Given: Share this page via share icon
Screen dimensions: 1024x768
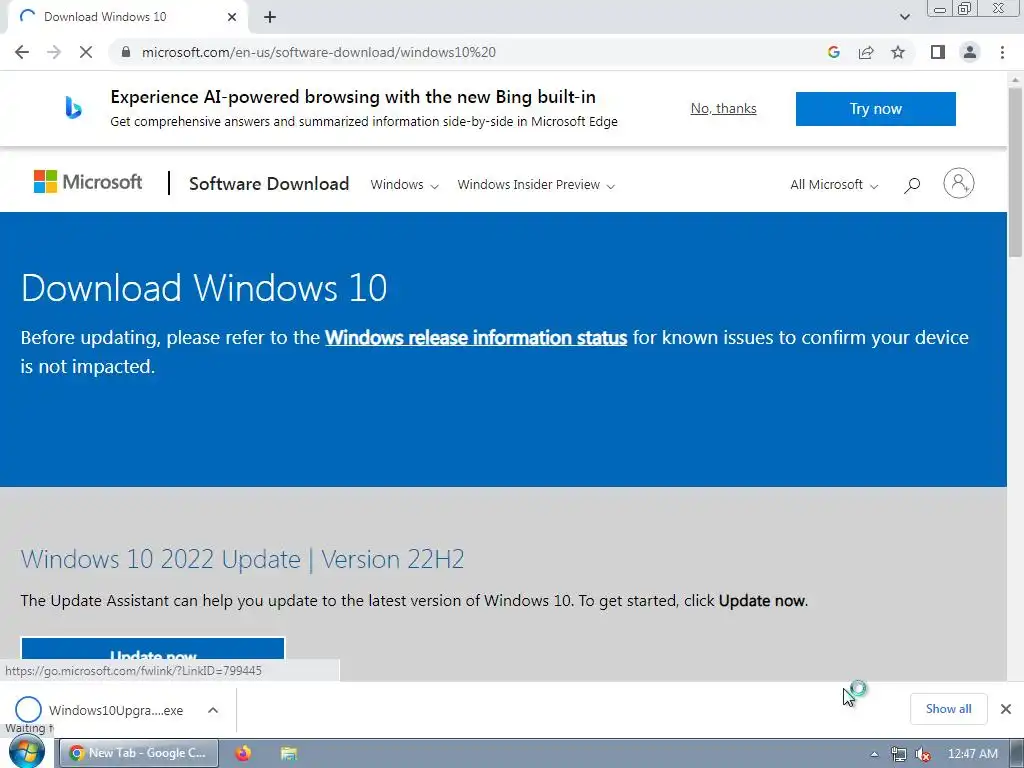Looking at the screenshot, I should click(x=866, y=52).
